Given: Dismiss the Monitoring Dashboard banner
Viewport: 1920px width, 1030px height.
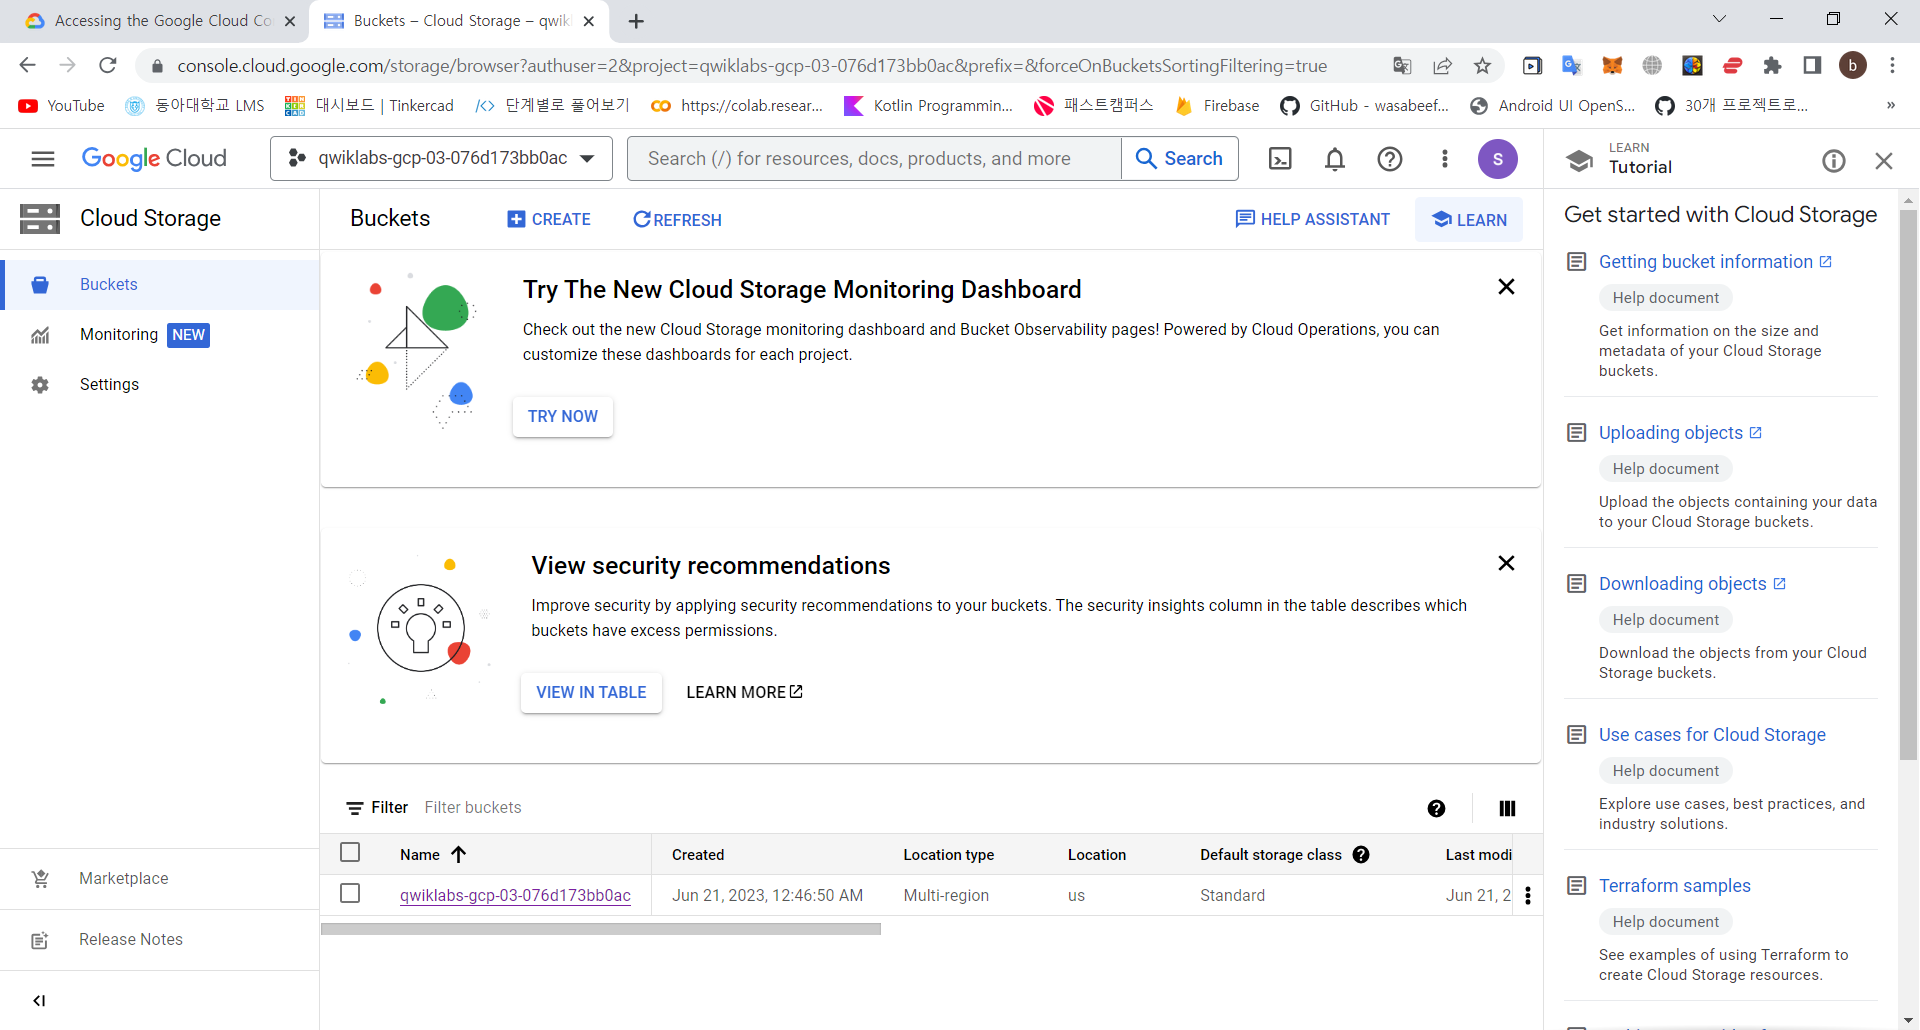Looking at the screenshot, I should click(1506, 287).
